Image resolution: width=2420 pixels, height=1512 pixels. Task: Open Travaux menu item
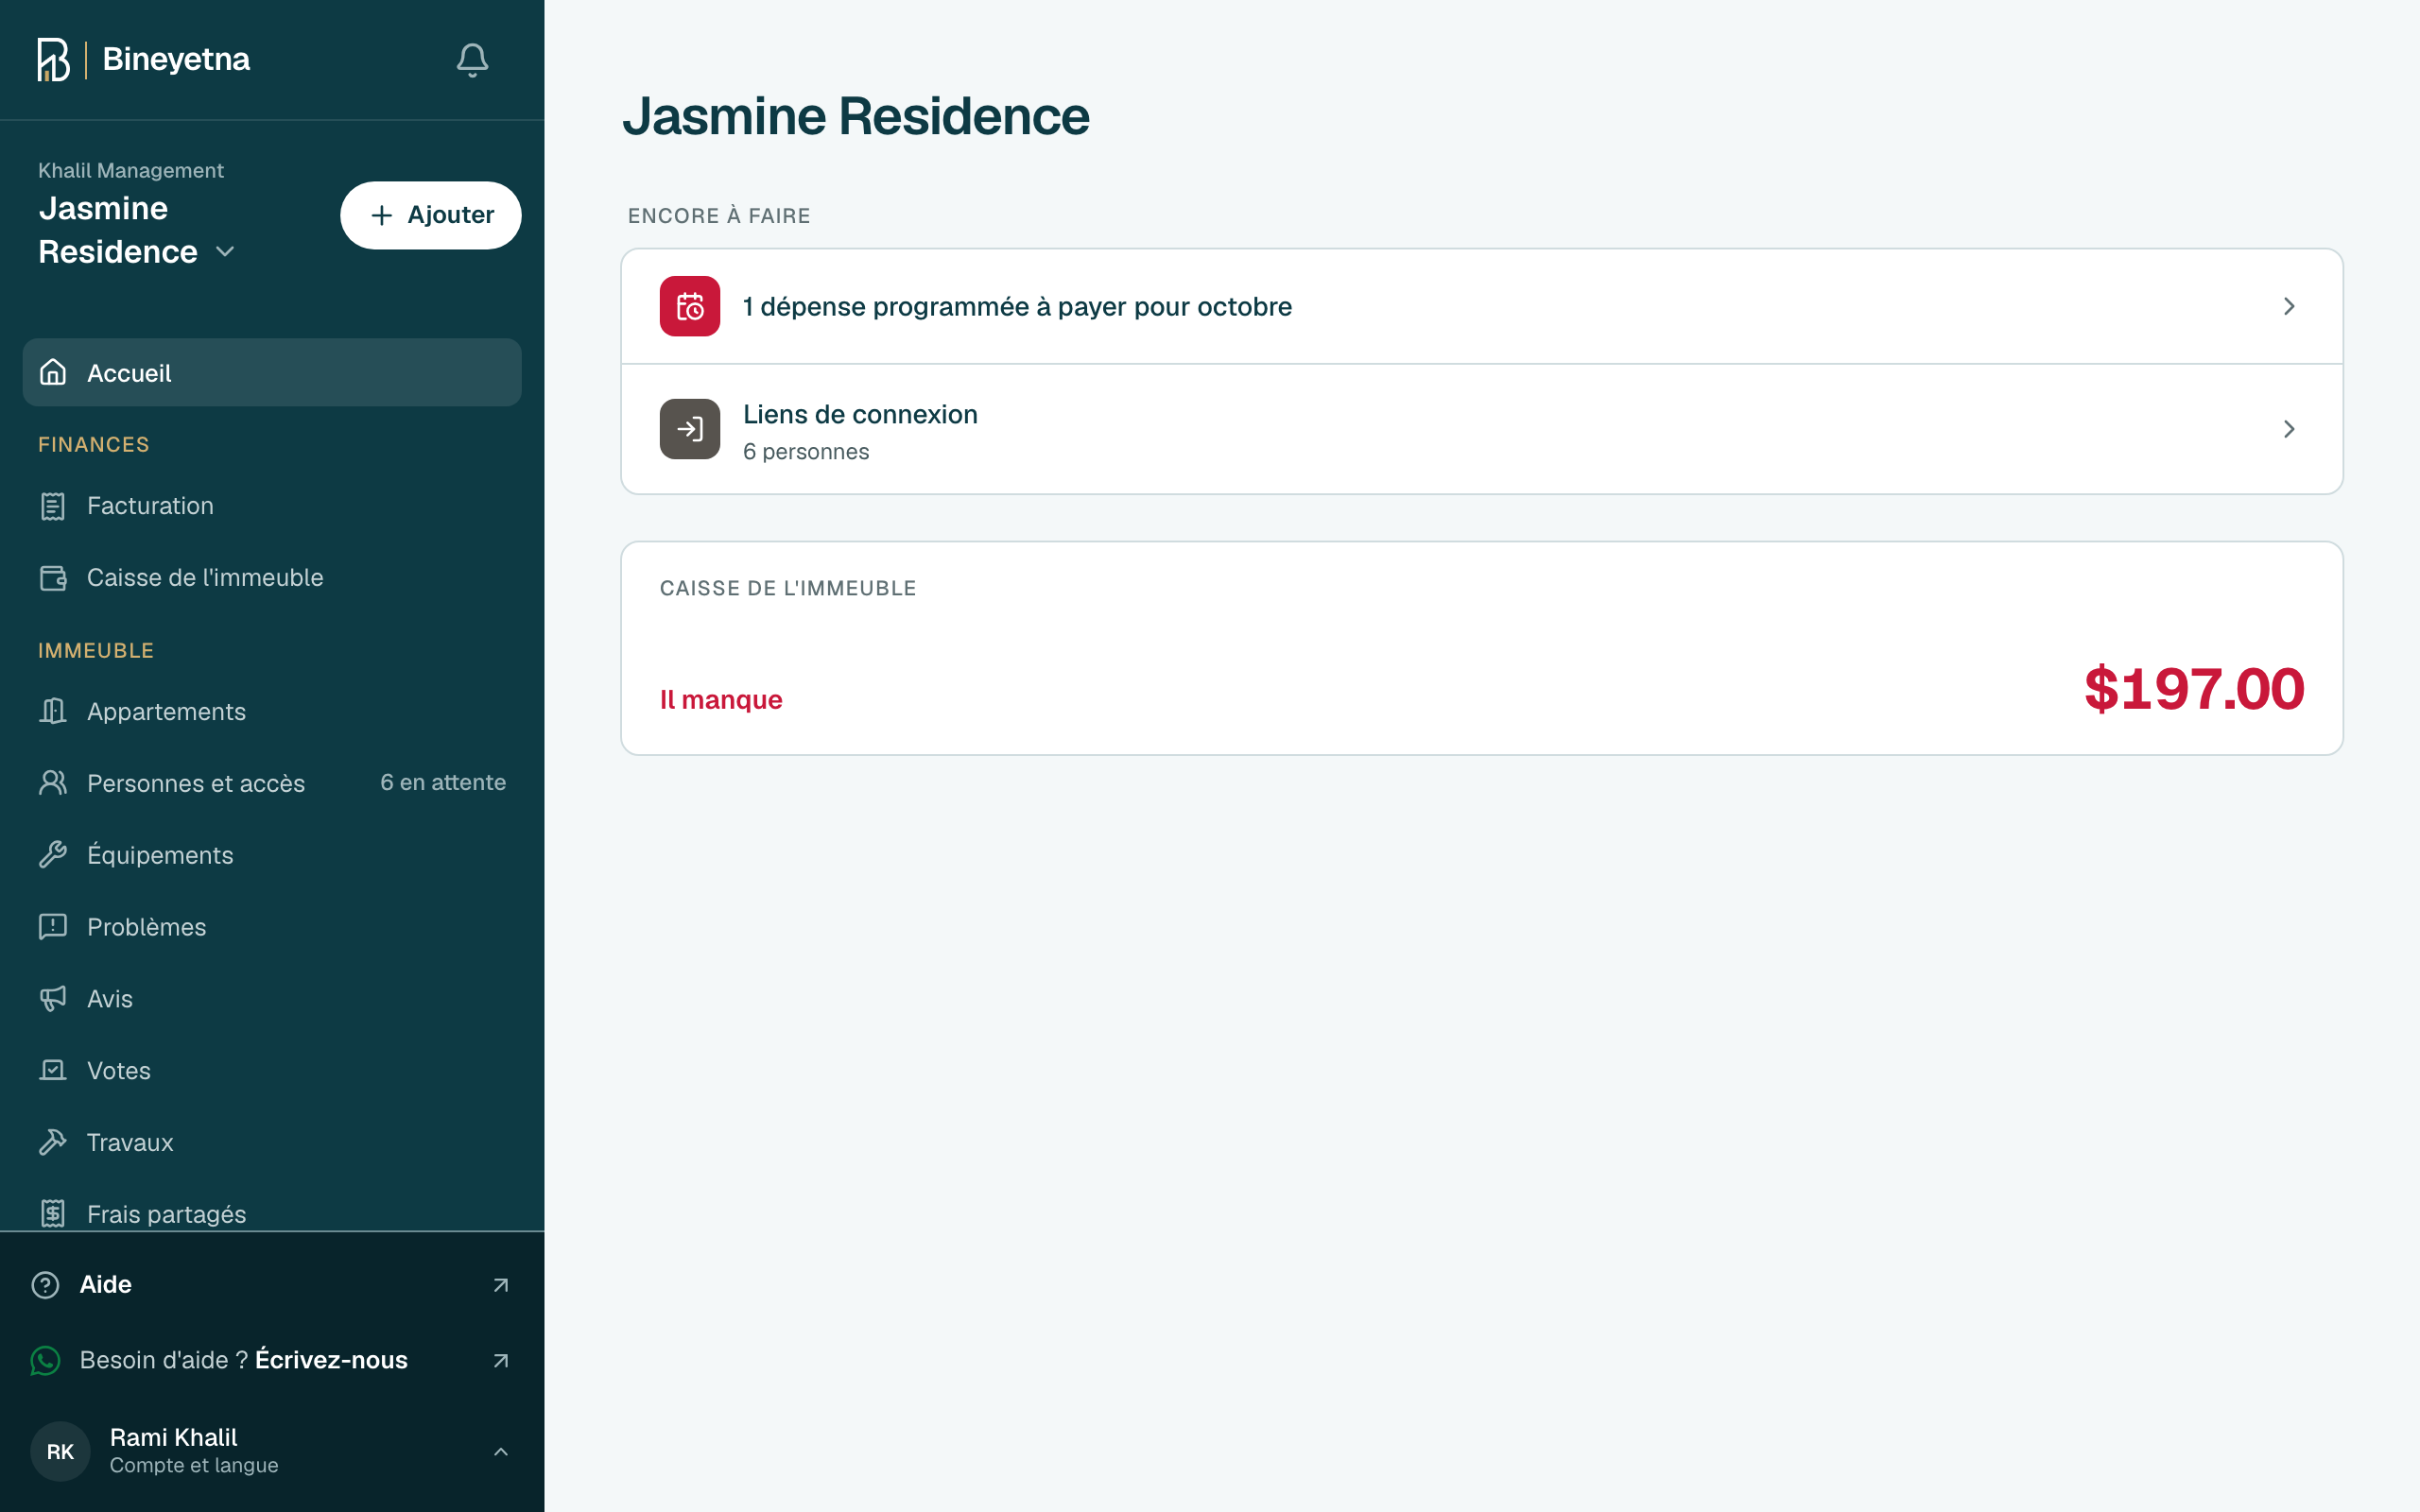272,1142
